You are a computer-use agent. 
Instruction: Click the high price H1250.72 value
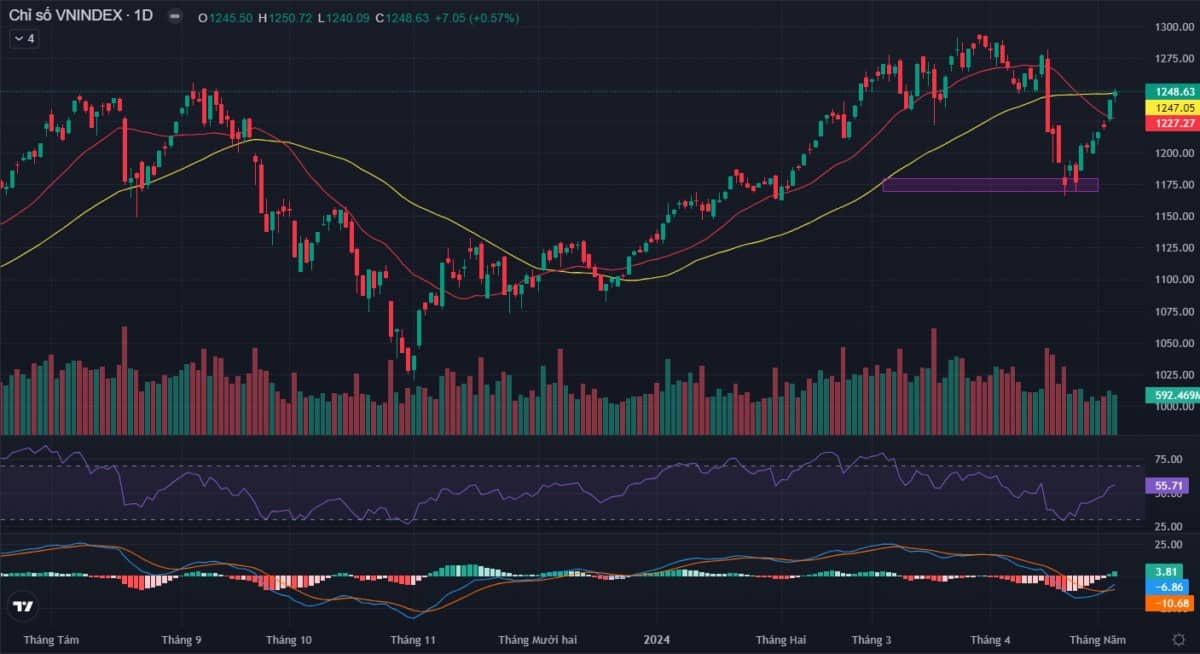point(286,18)
